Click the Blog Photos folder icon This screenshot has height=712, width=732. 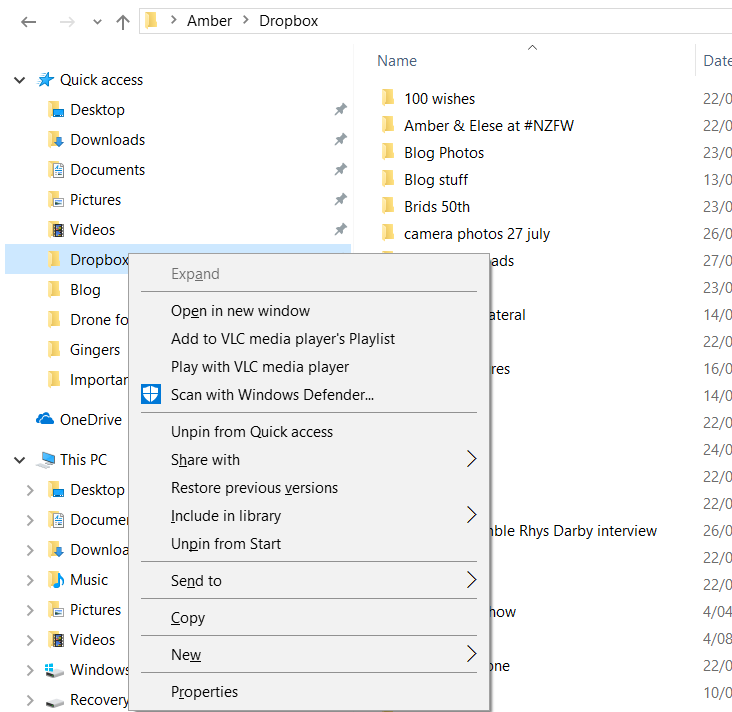click(388, 152)
